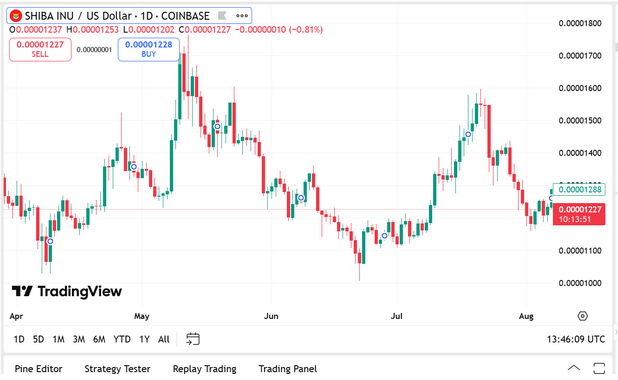618x380 pixels.
Task: Click the flag icon beside COINBASE
Action: 222,16
